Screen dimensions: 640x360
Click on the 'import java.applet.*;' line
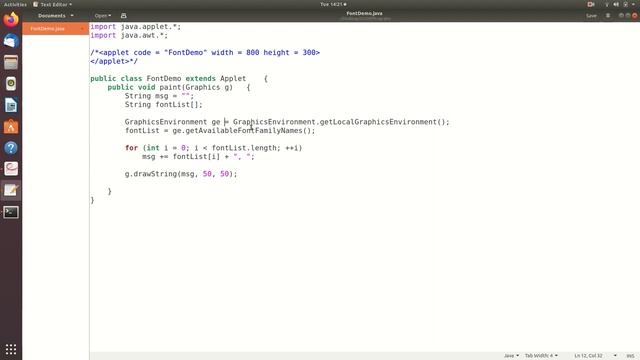click(136, 27)
